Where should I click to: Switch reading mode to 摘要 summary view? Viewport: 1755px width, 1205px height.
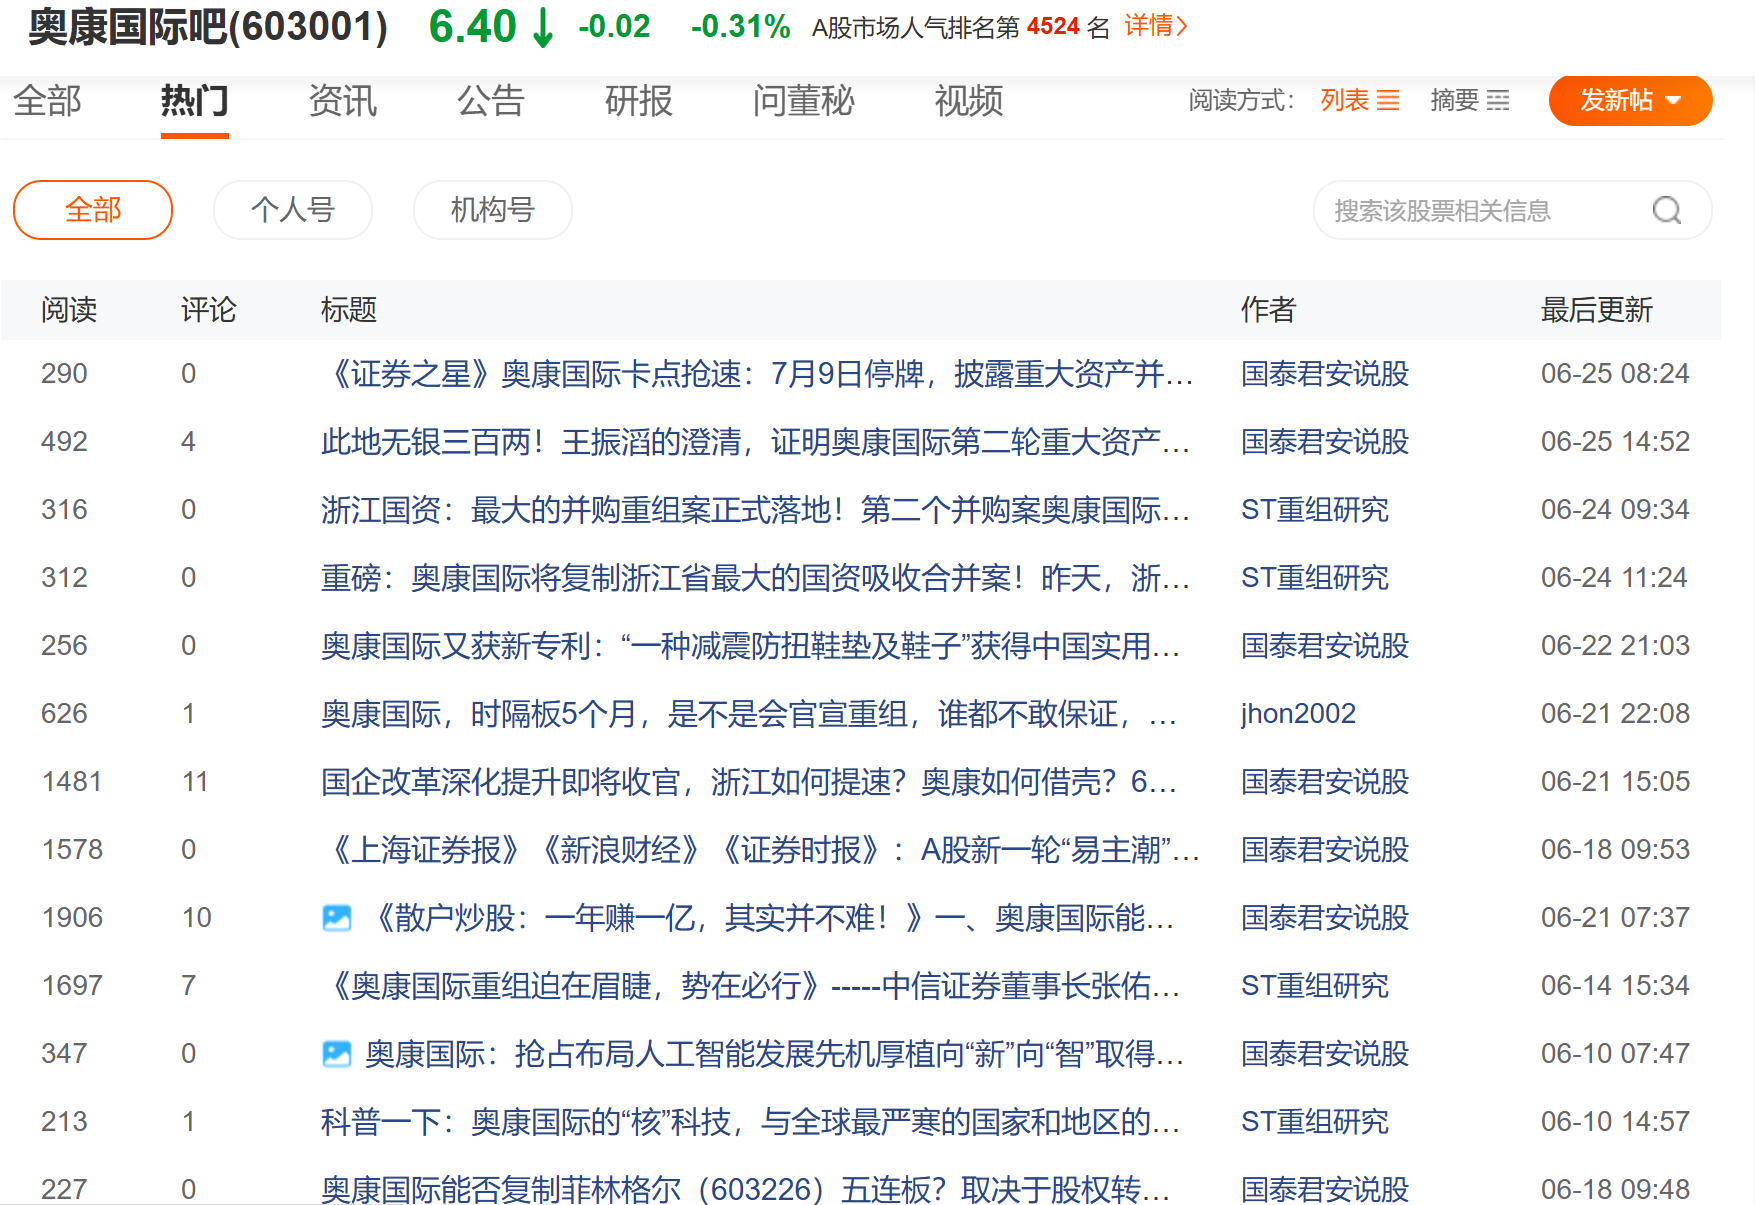(x=1469, y=100)
